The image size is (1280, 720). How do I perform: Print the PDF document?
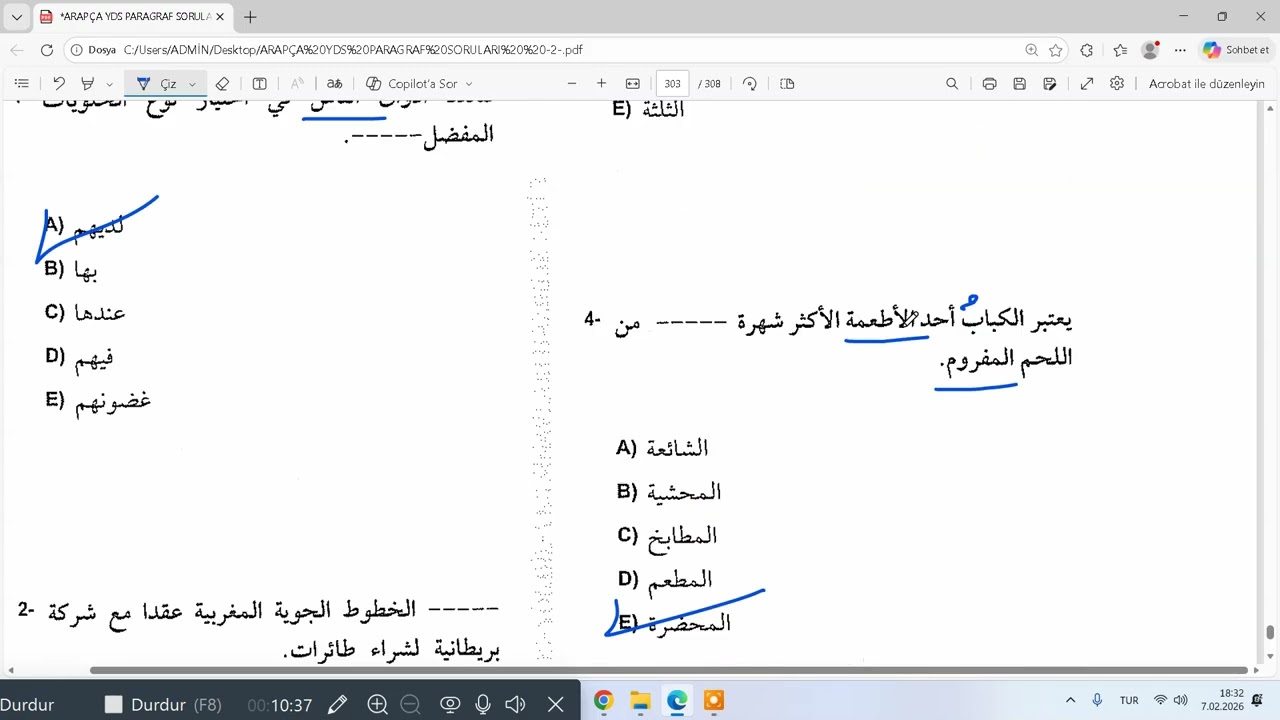989,84
